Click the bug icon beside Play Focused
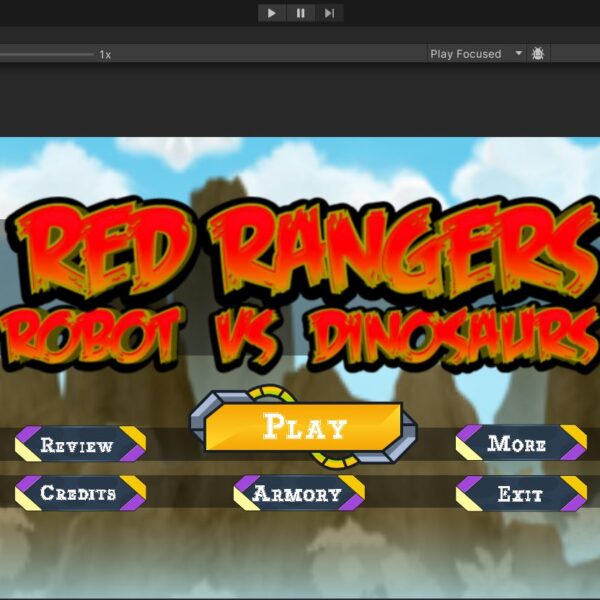Image resolution: width=600 pixels, height=600 pixels. click(x=538, y=54)
